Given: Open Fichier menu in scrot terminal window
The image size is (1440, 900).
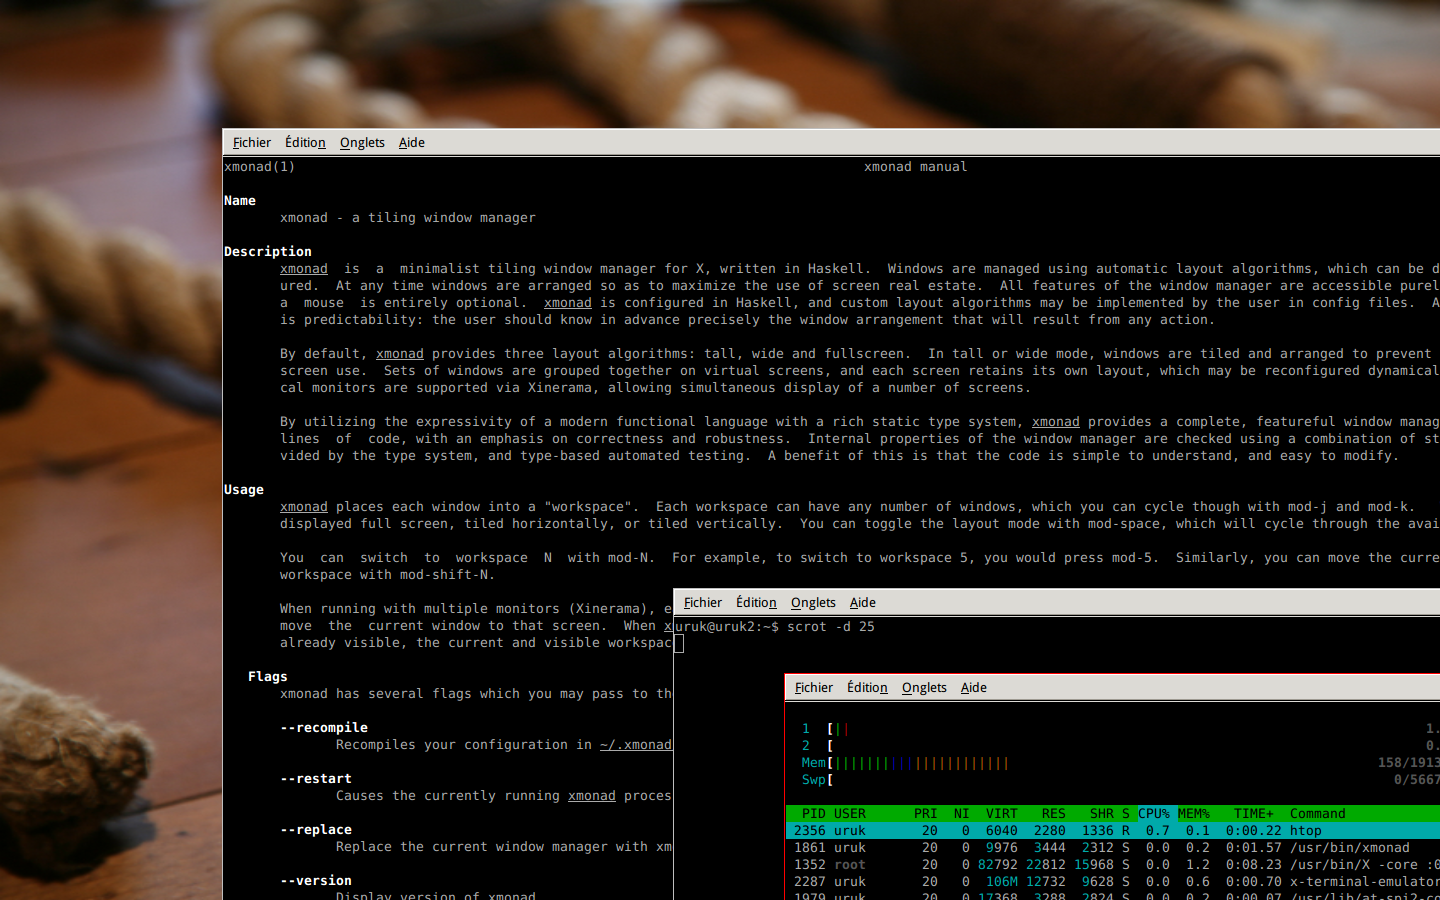Looking at the screenshot, I should 703,602.
